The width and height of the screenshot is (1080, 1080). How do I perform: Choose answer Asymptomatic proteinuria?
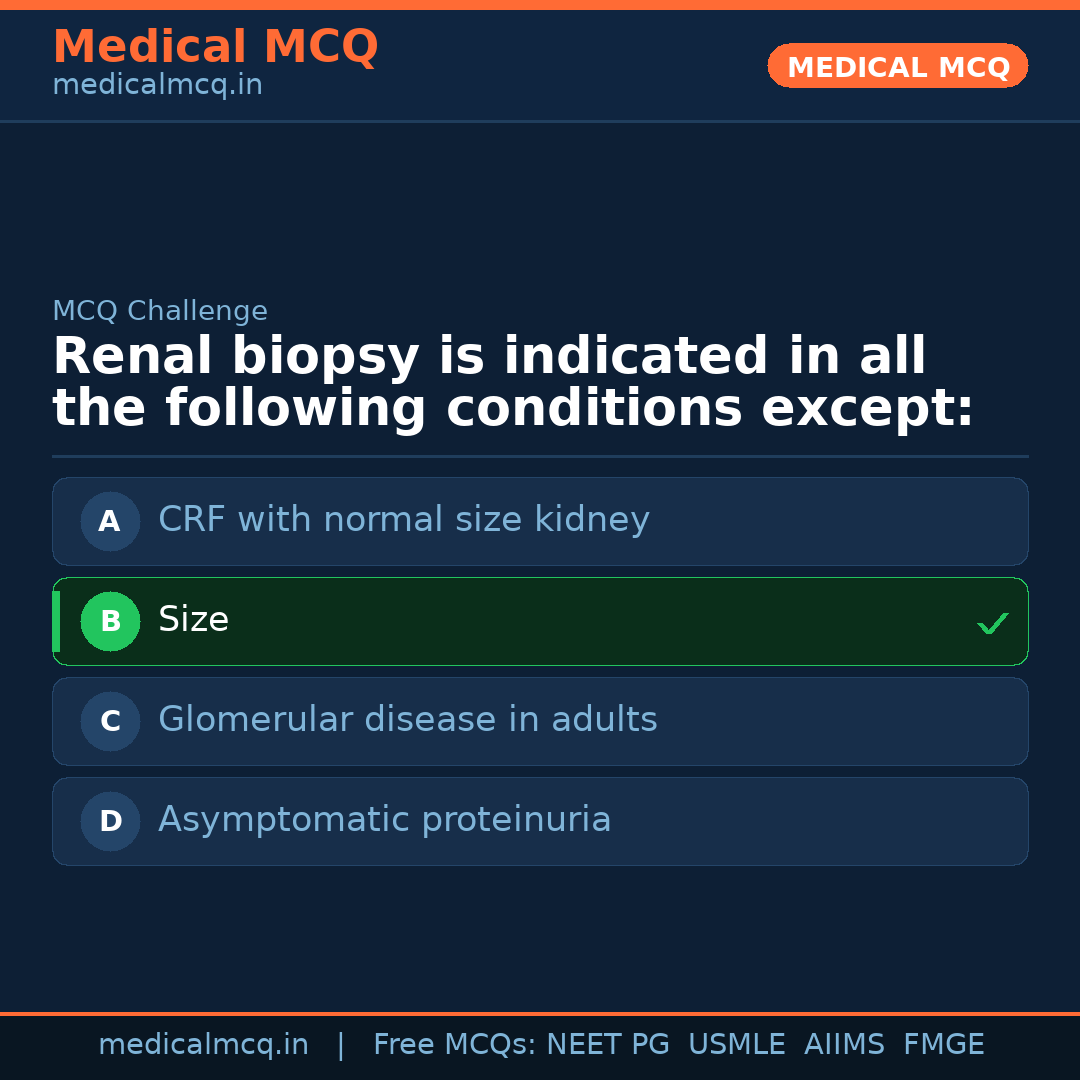[x=385, y=820]
